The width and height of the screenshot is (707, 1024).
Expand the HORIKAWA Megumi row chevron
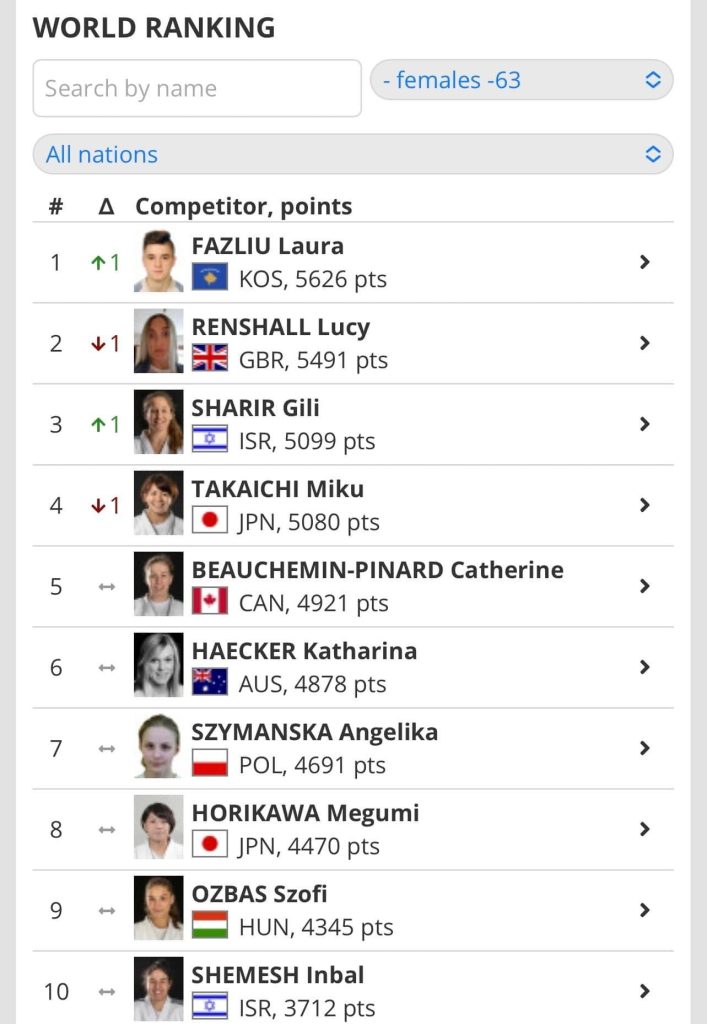tap(645, 829)
